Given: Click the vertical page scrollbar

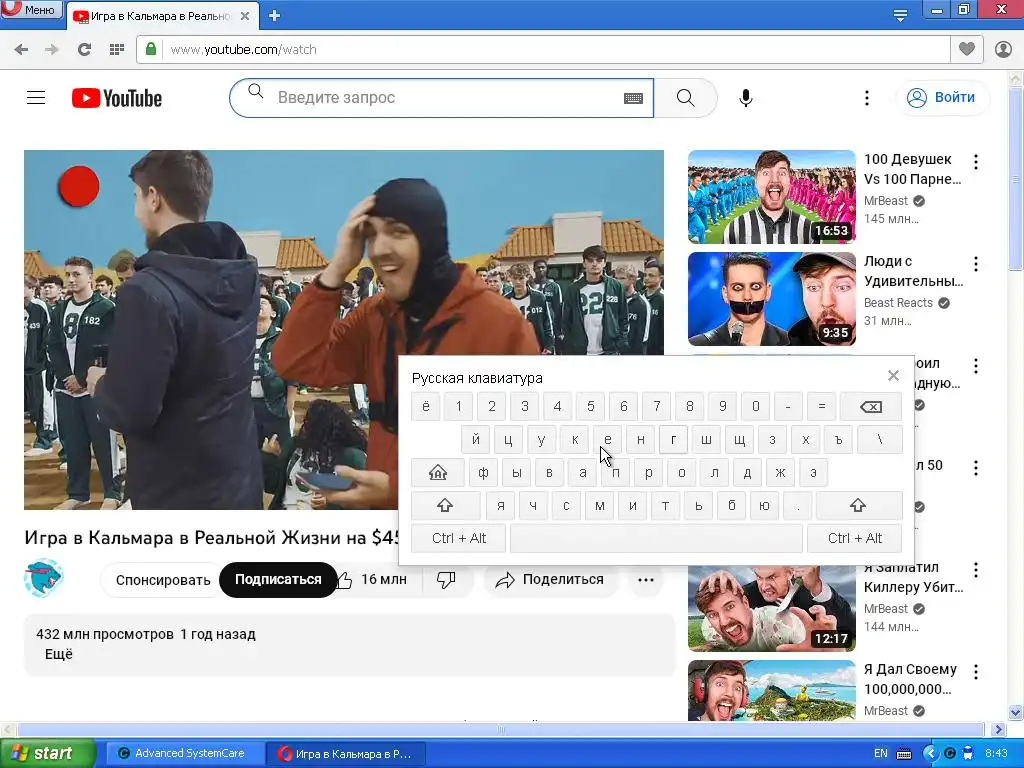Looking at the screenshot, I should pyautogui.click(x=1016, y=178).
